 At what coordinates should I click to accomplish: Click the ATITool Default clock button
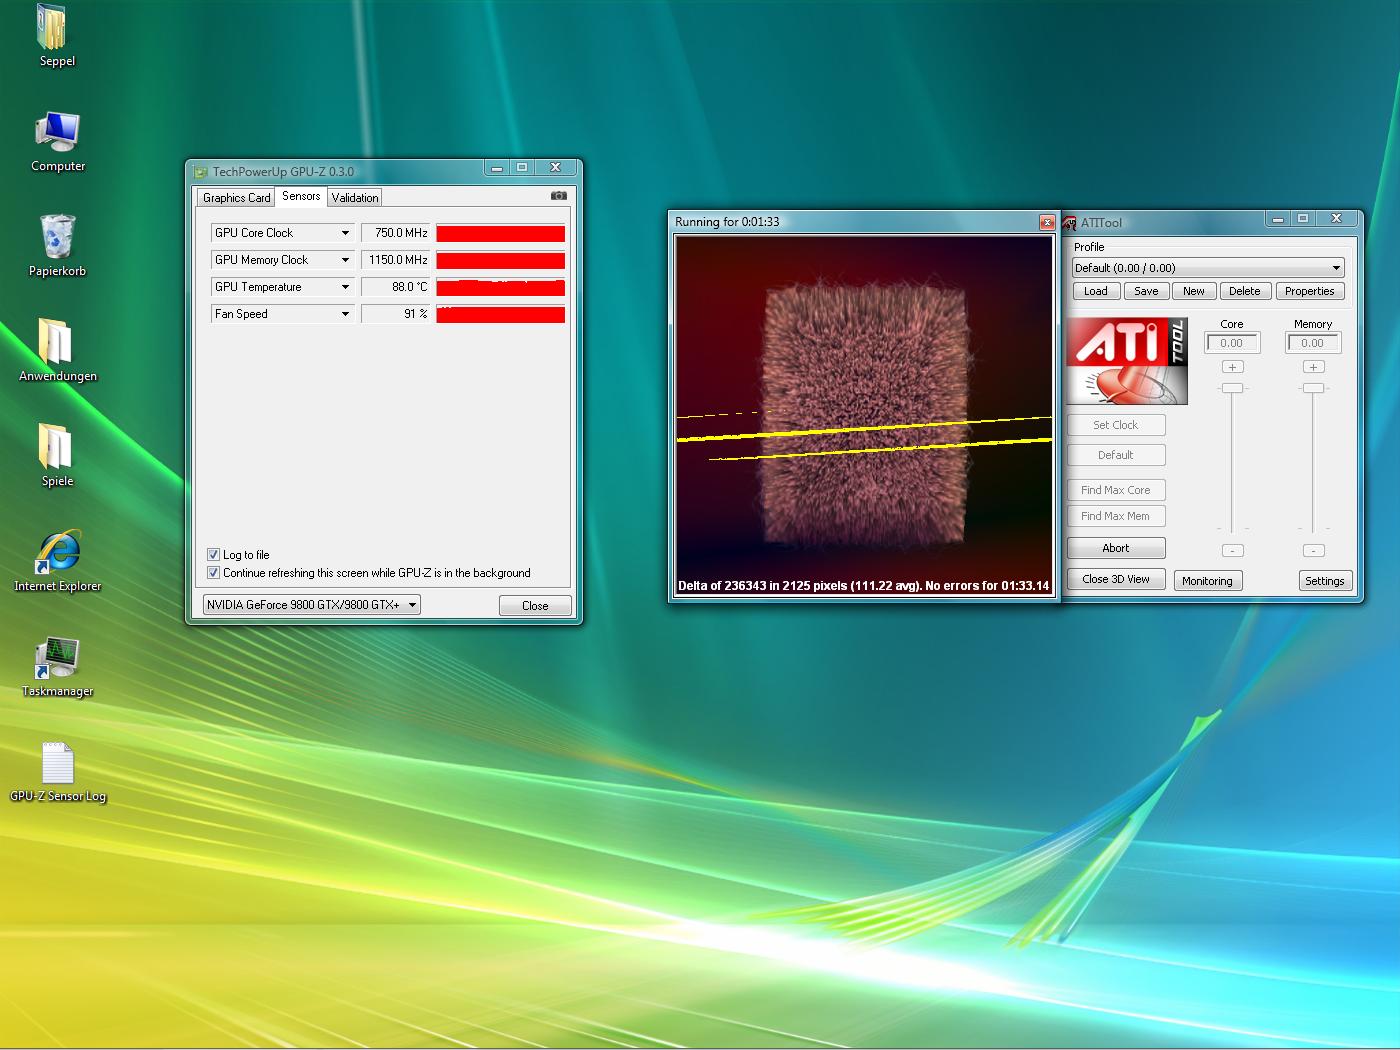[x=1116, y=455]
